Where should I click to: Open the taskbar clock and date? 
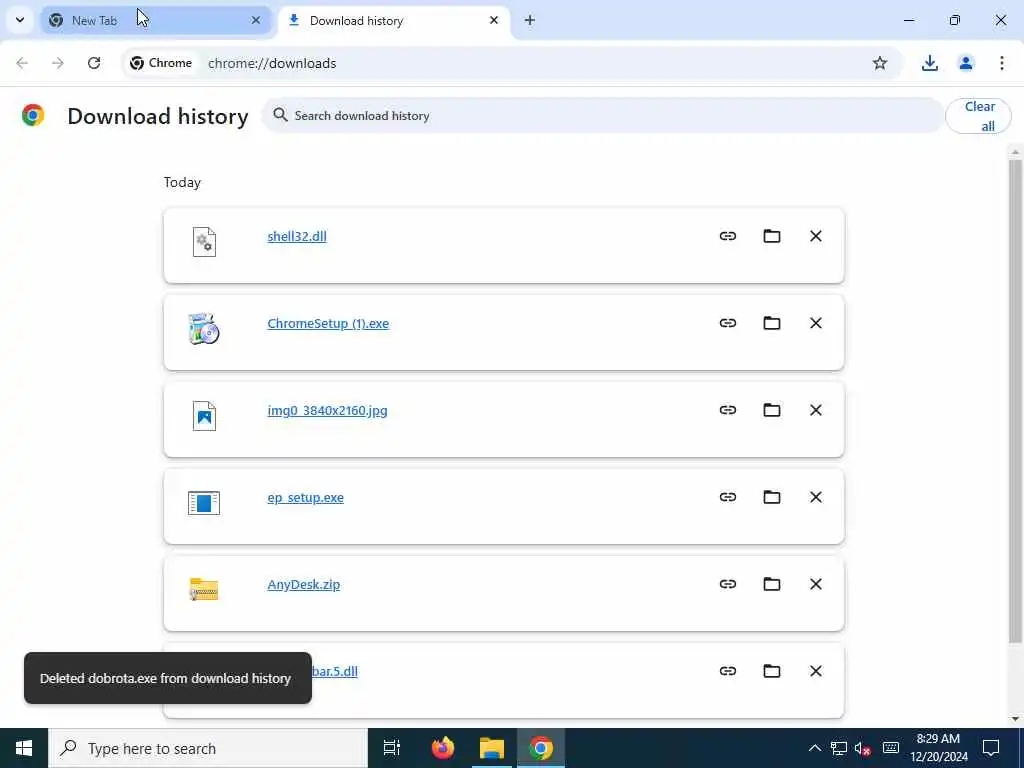pyautogui.click(x=938, y=748)
